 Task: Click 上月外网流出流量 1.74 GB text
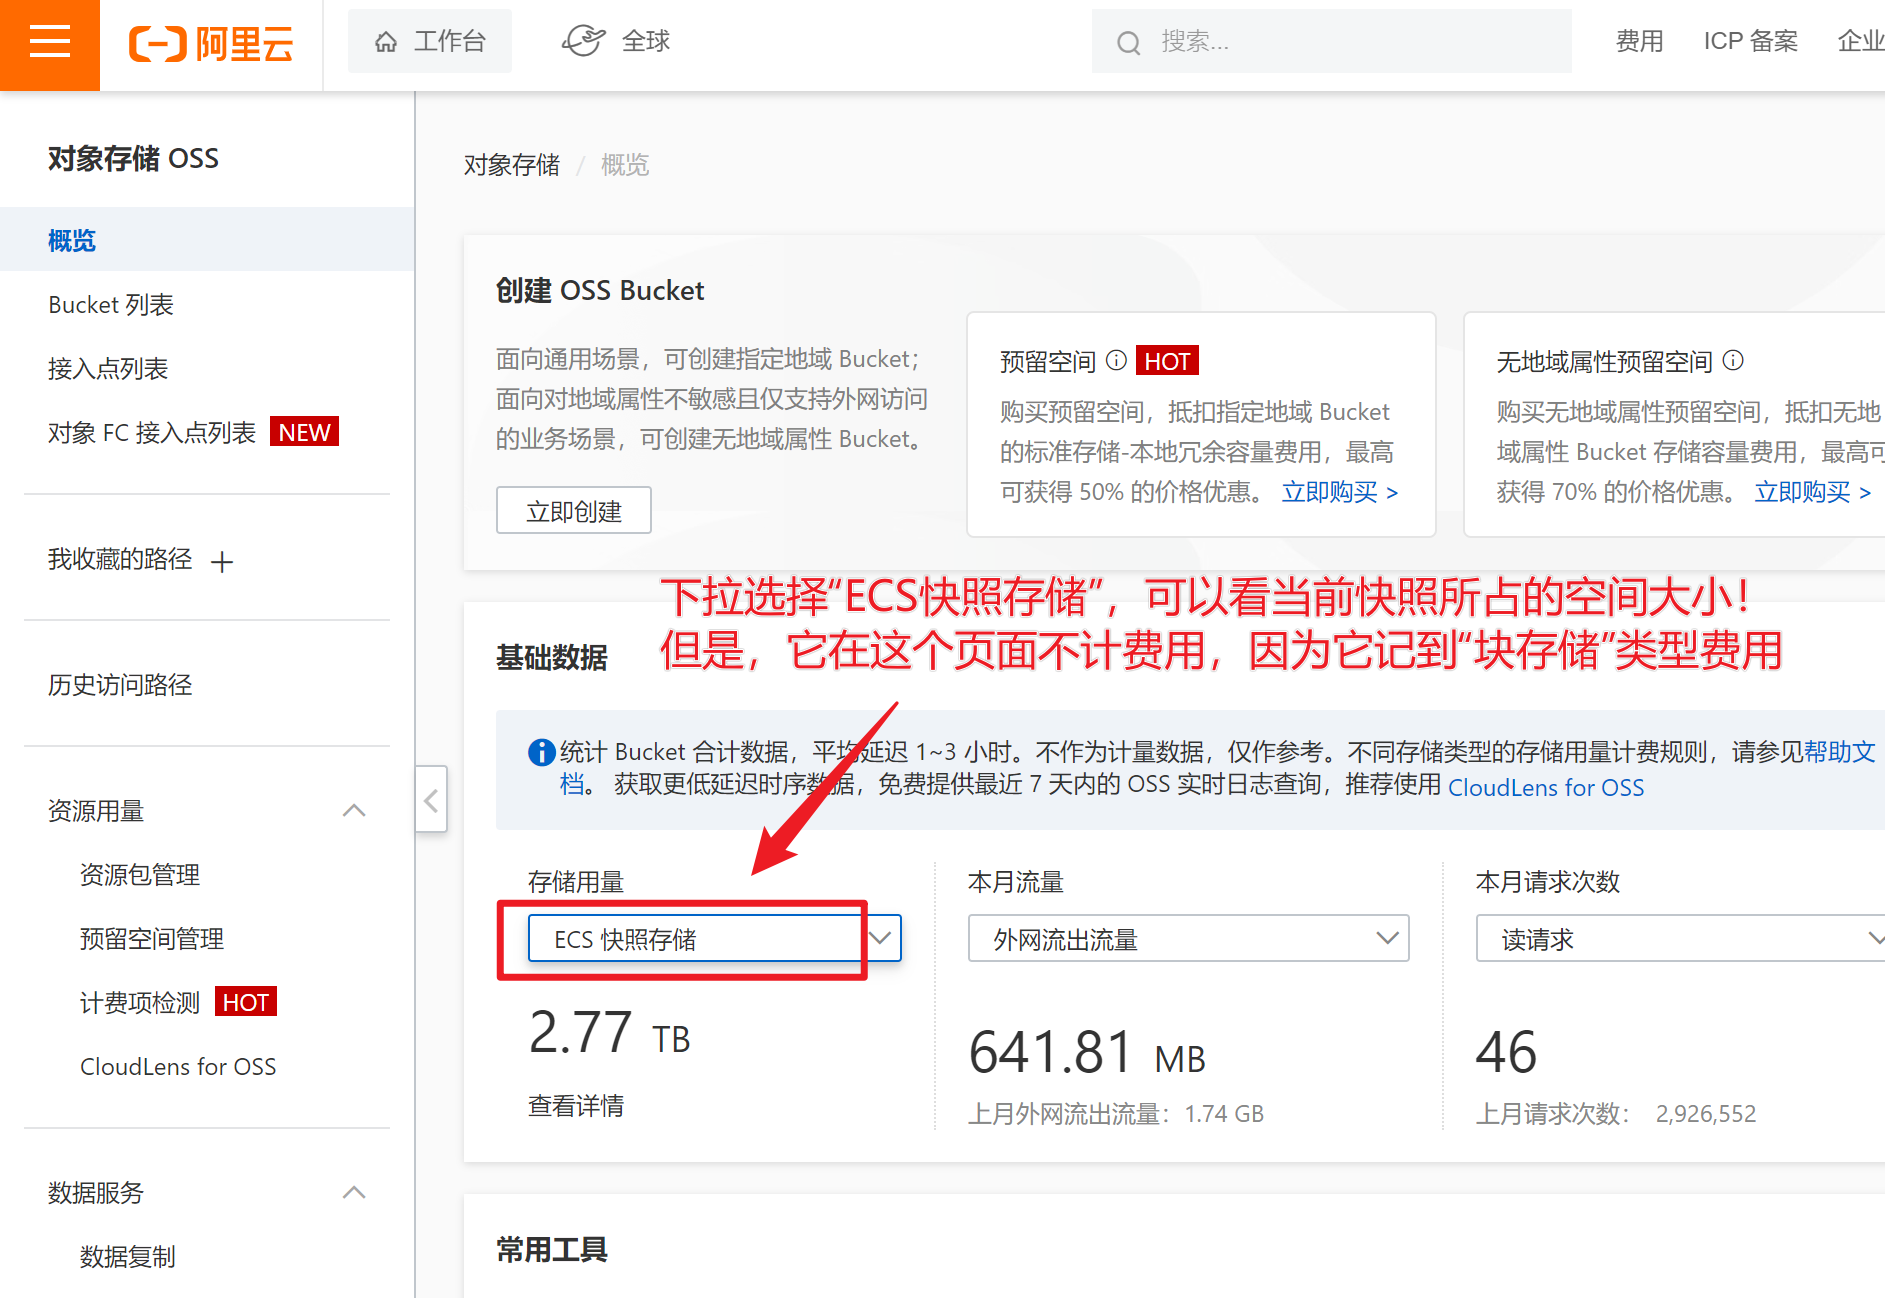pyautogui.click(x=1116, y=1114)
